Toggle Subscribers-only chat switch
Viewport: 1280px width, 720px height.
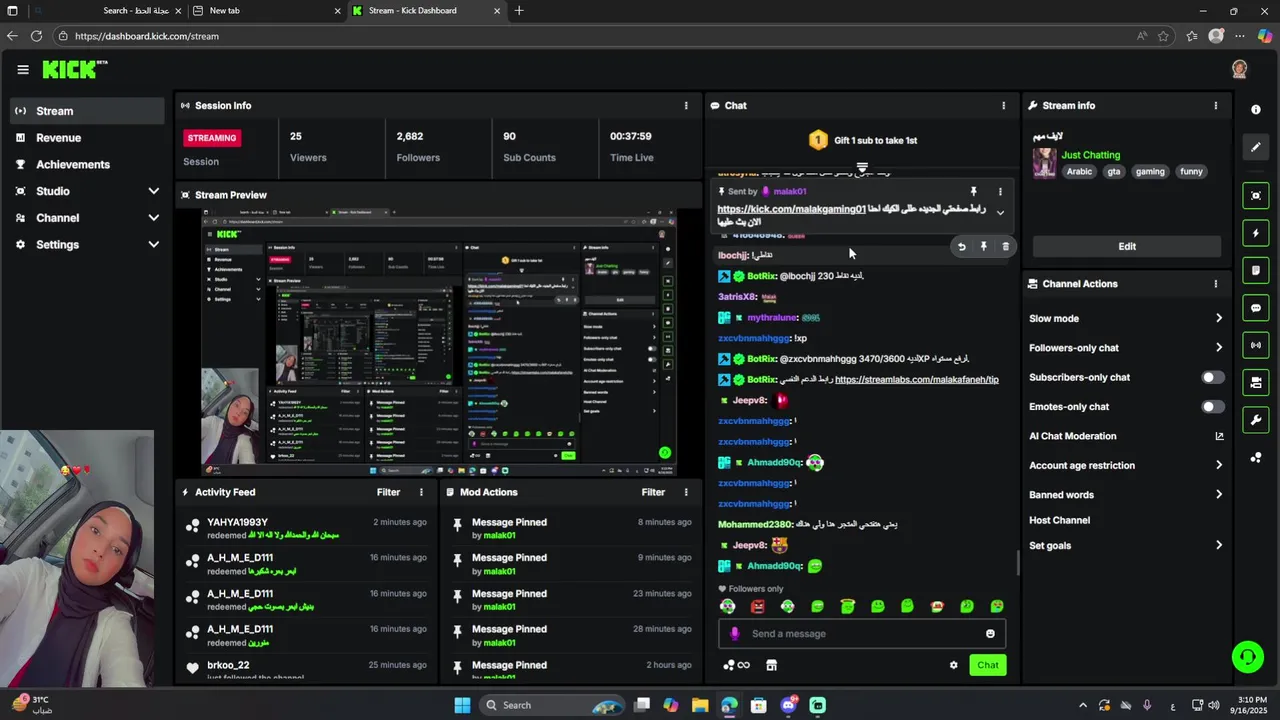click(1212, 377)
